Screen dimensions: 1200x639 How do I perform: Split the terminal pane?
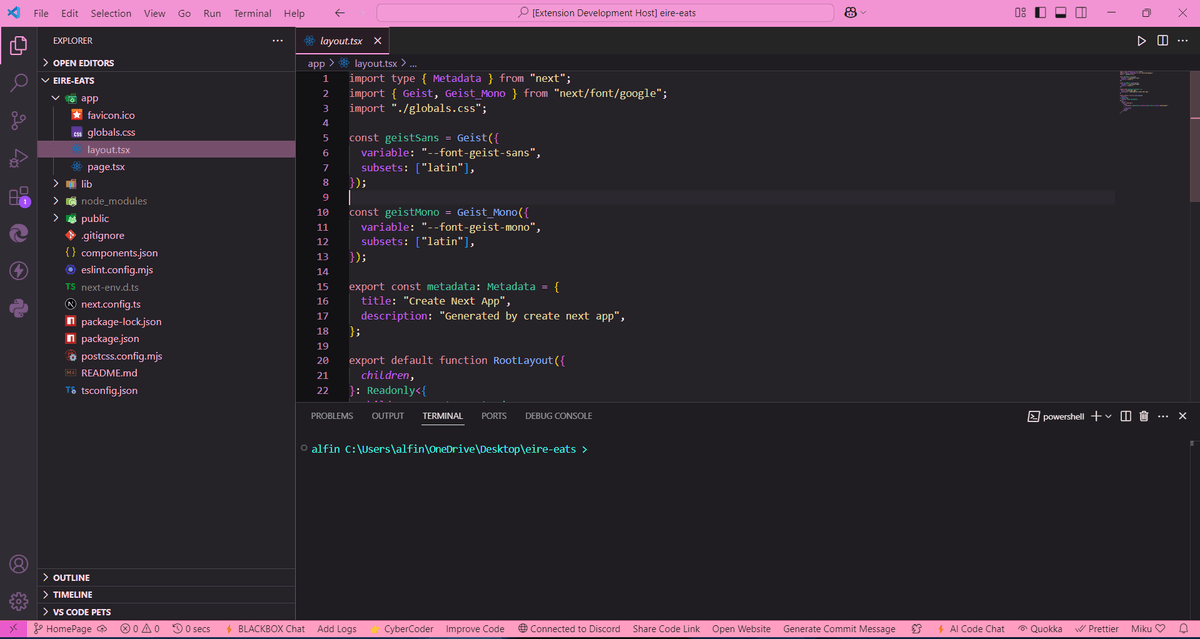click(1126, 416)
